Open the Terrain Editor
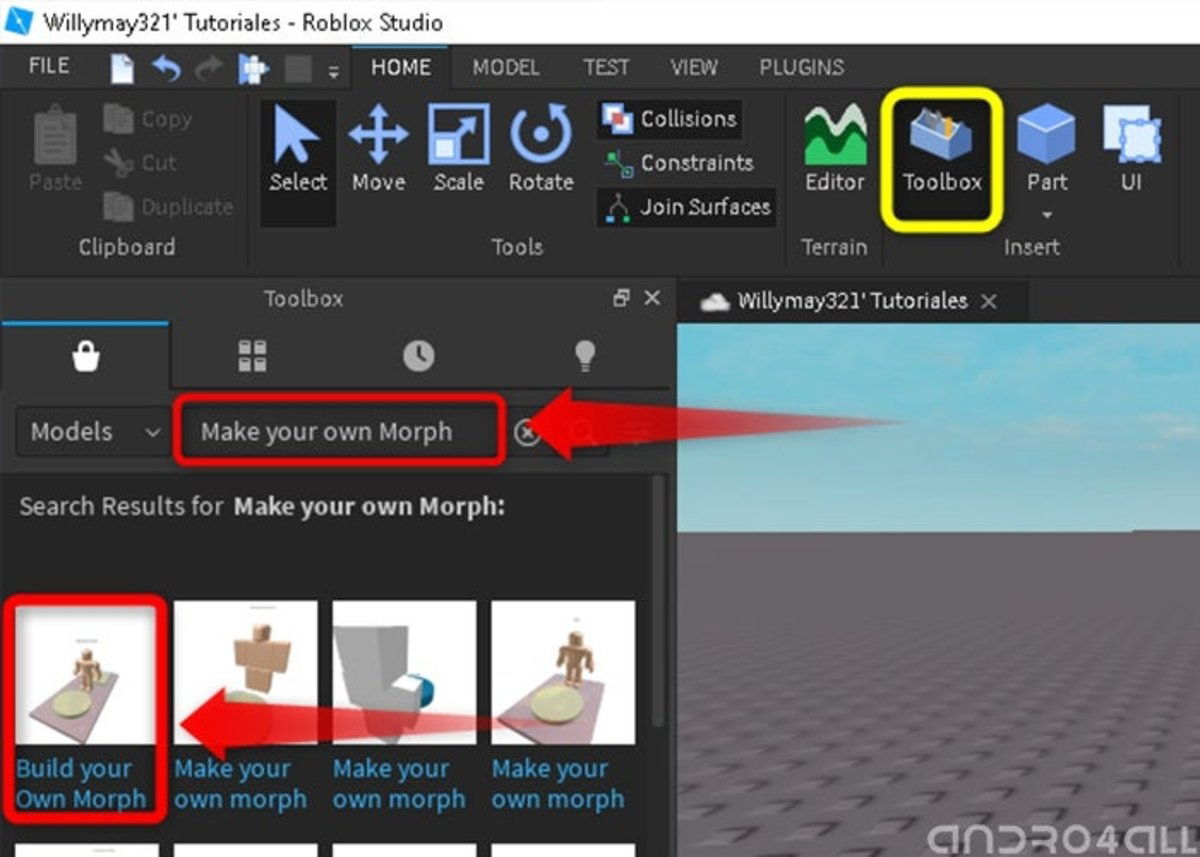 (834, 150)
